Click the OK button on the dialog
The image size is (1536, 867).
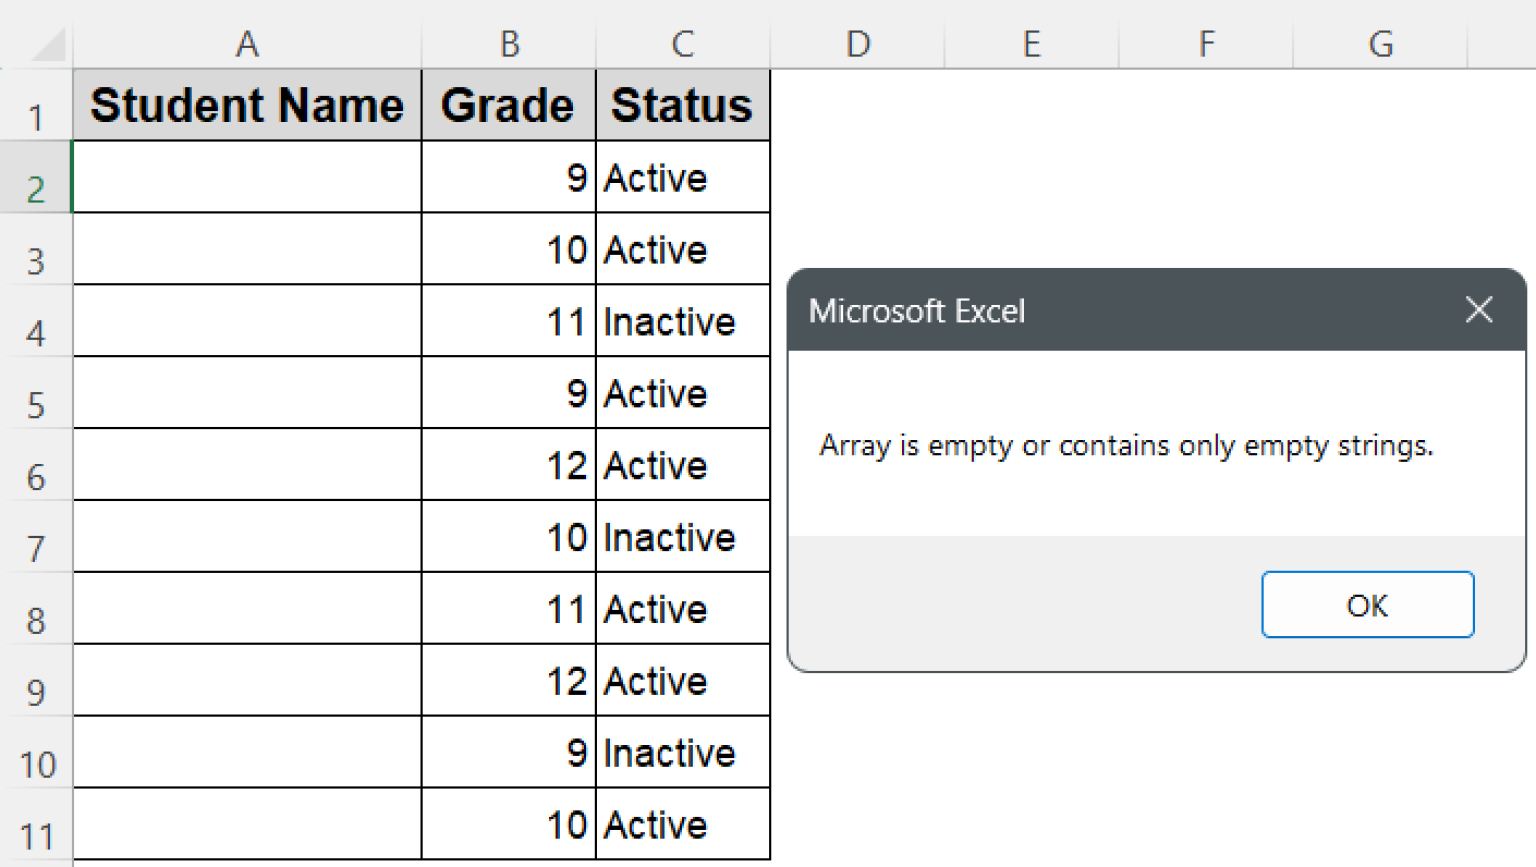[x=1367, y=605]
